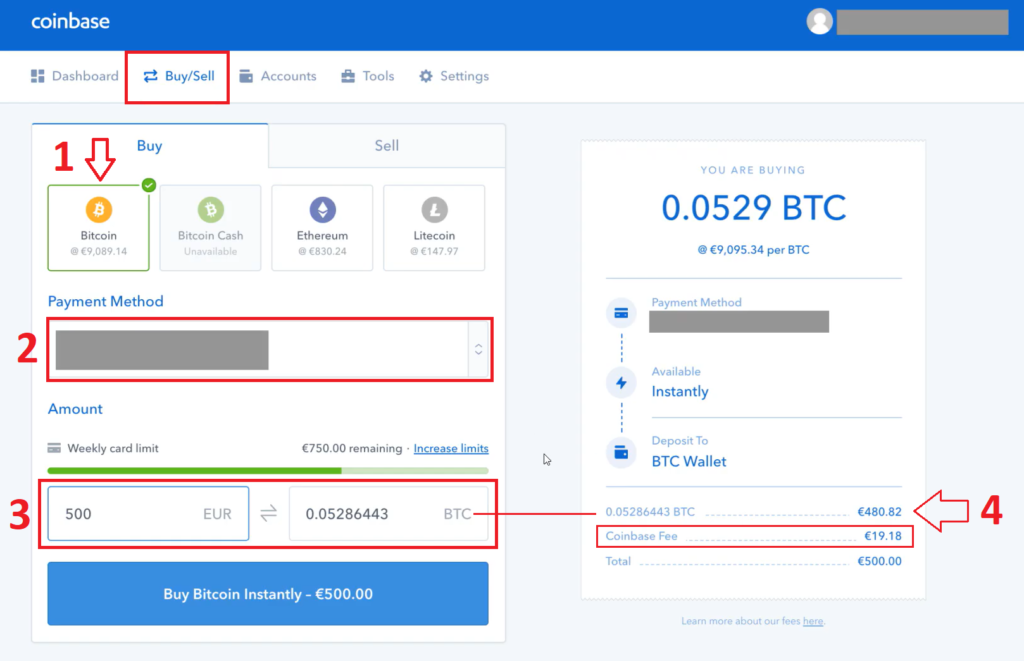Click the '€750.00 remaining' text
1024x661 pixels.
point(352,448)
